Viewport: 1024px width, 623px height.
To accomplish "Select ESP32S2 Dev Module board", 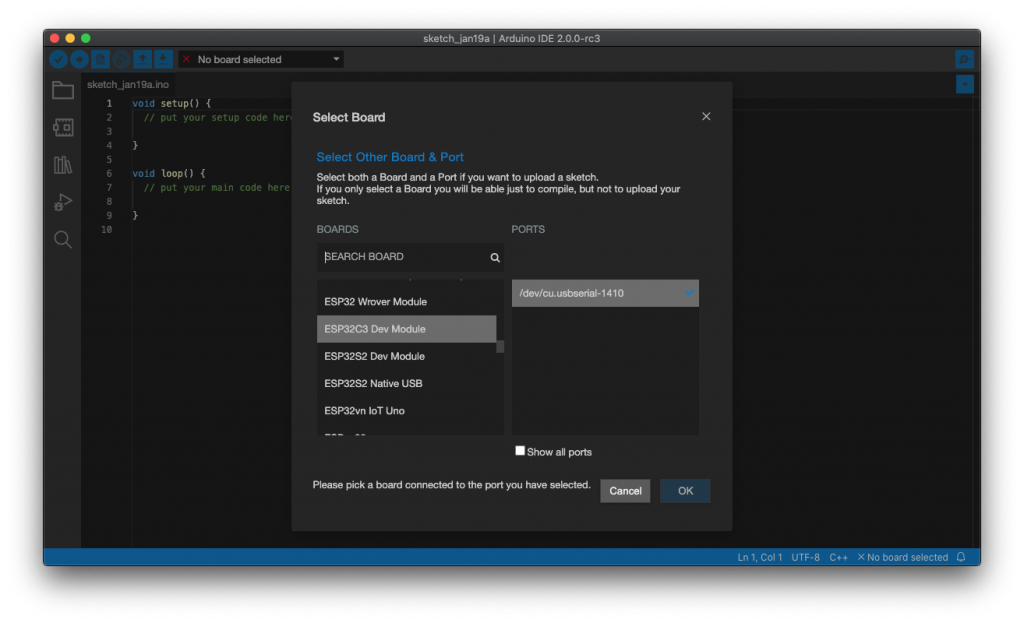I will click(x=407, y=357).
